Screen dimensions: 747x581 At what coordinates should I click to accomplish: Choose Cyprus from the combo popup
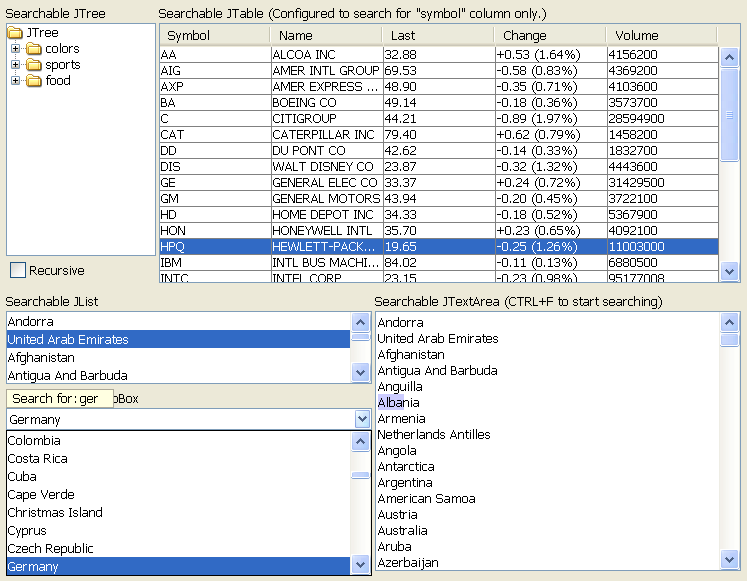179,530
